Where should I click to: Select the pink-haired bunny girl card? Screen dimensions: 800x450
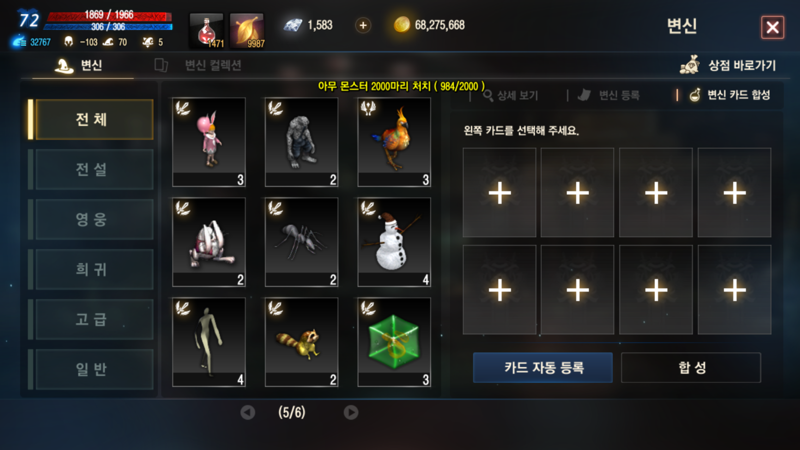[209, 142]
